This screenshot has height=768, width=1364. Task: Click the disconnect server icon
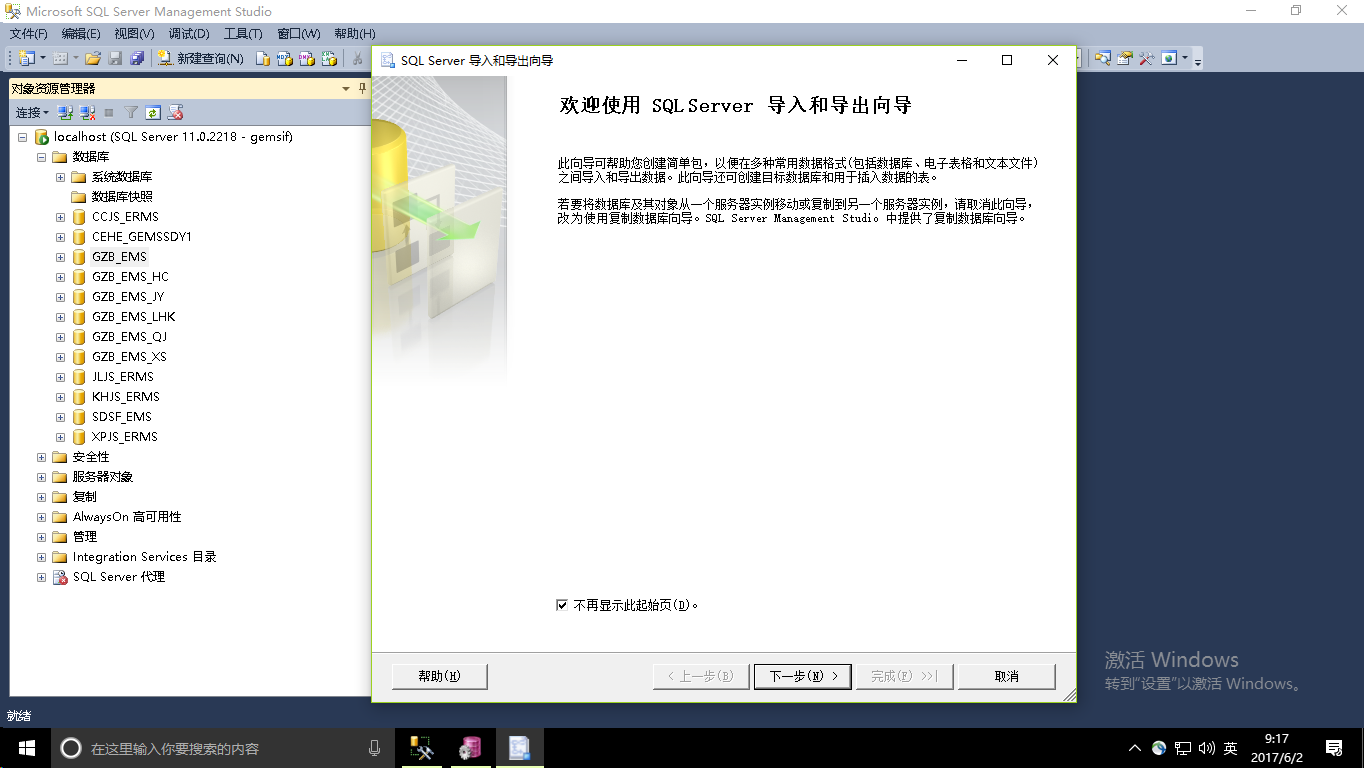point(86,111)
